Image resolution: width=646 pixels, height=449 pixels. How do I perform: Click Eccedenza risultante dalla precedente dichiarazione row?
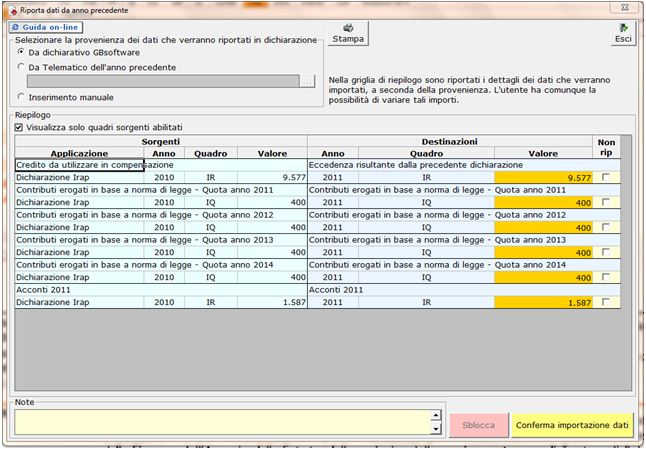(464, 165)
